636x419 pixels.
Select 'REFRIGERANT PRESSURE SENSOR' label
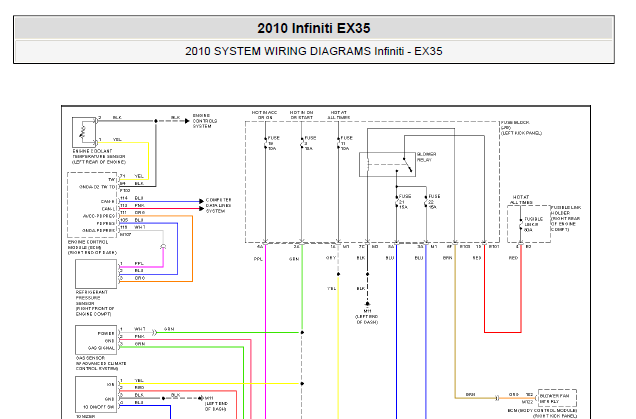pyautogui.click(x=95, y=303)
